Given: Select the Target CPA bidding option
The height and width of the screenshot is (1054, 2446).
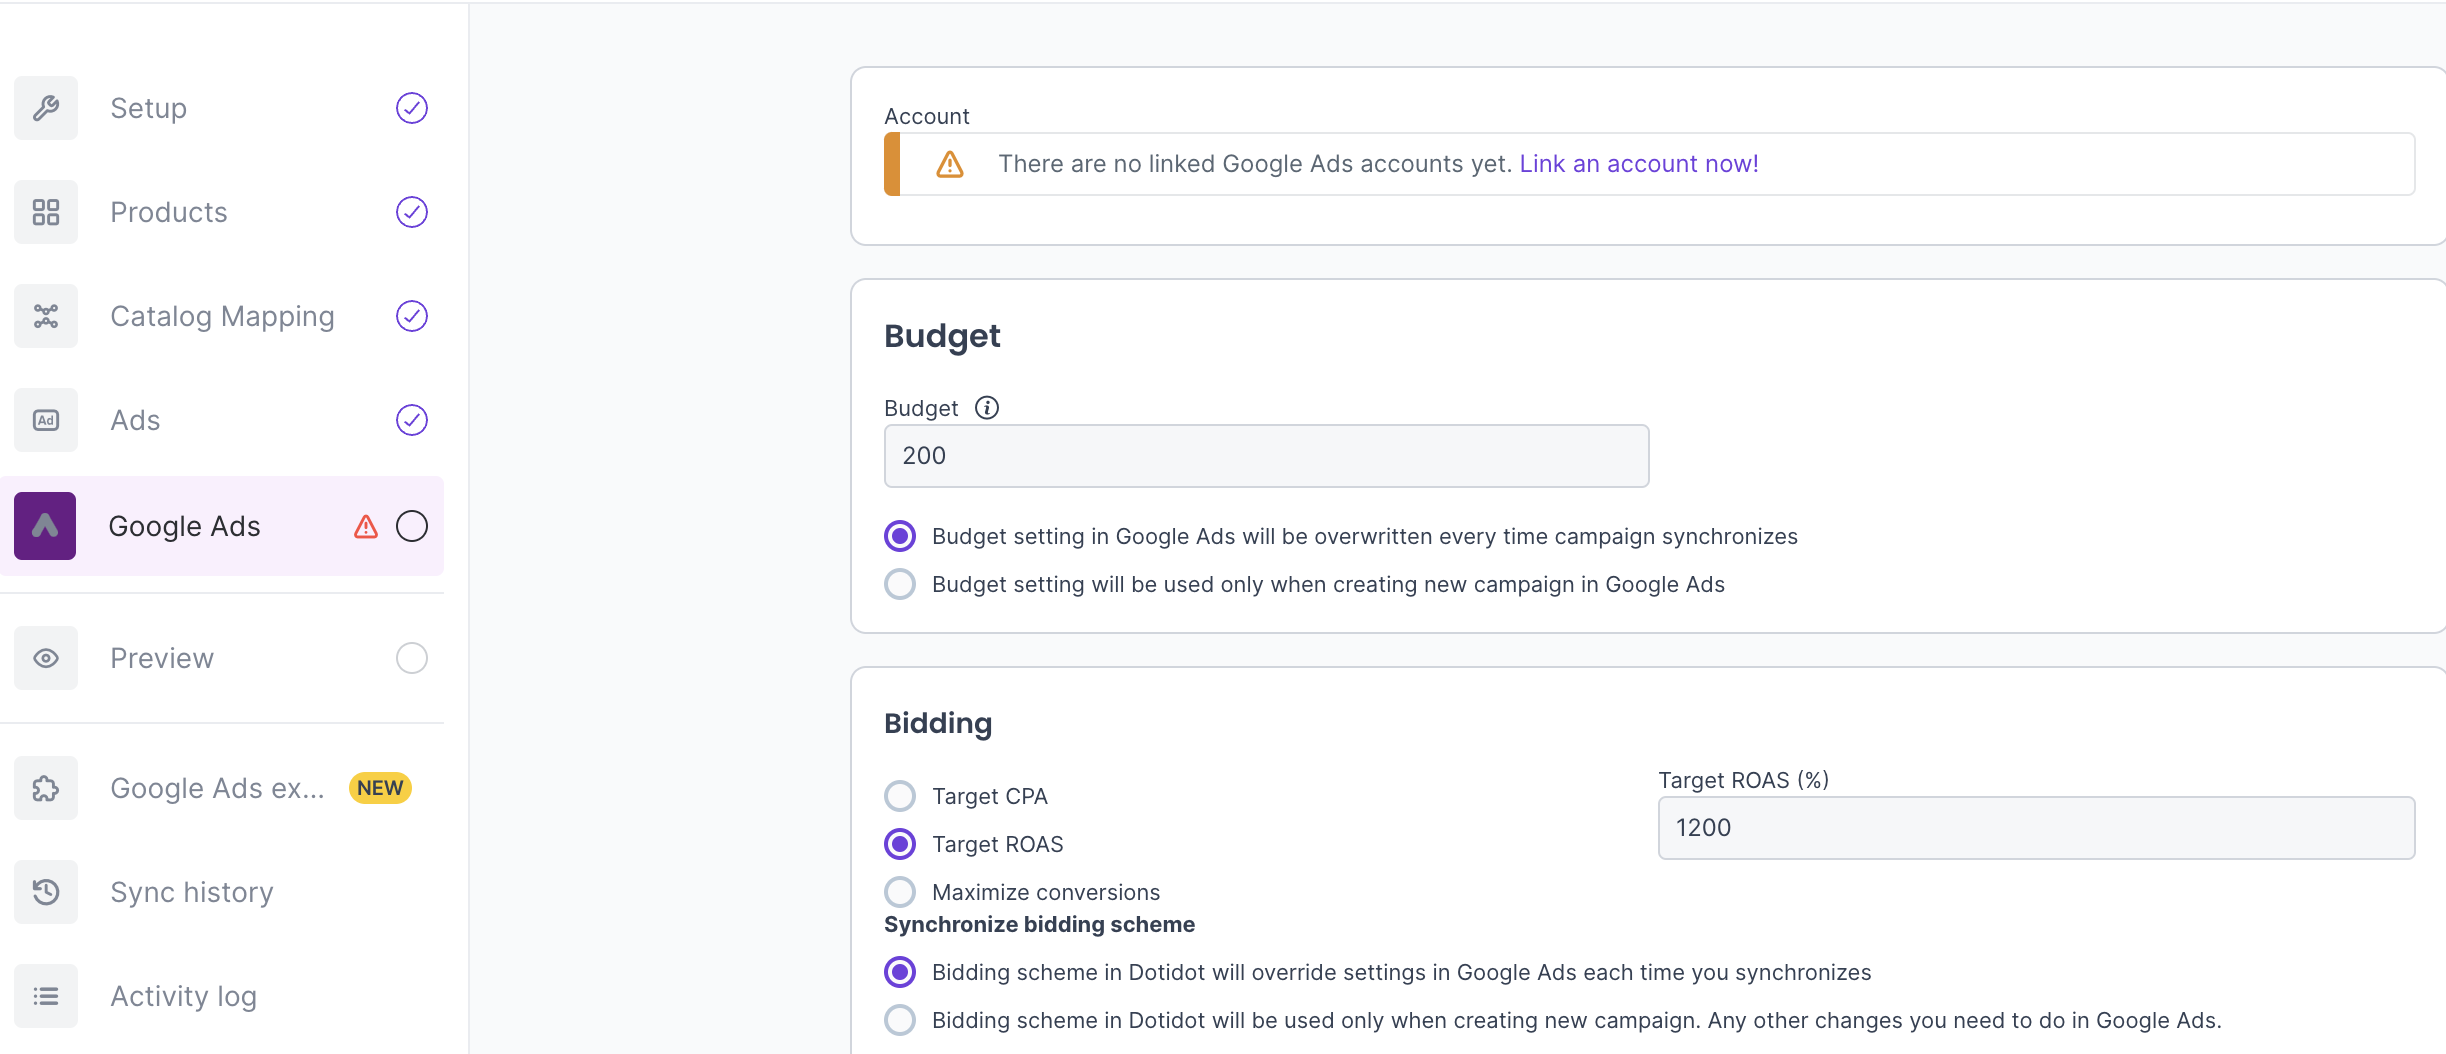Looking at the screenshot, I should tap(900, 796).
